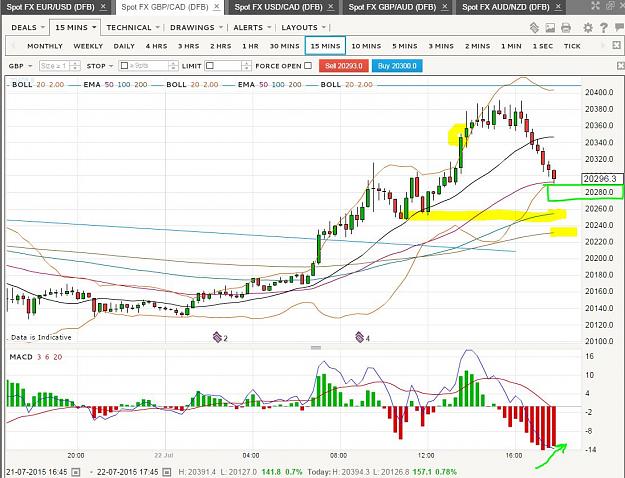
Task: Detach chart window icon
Action: (x=610, y=5)
